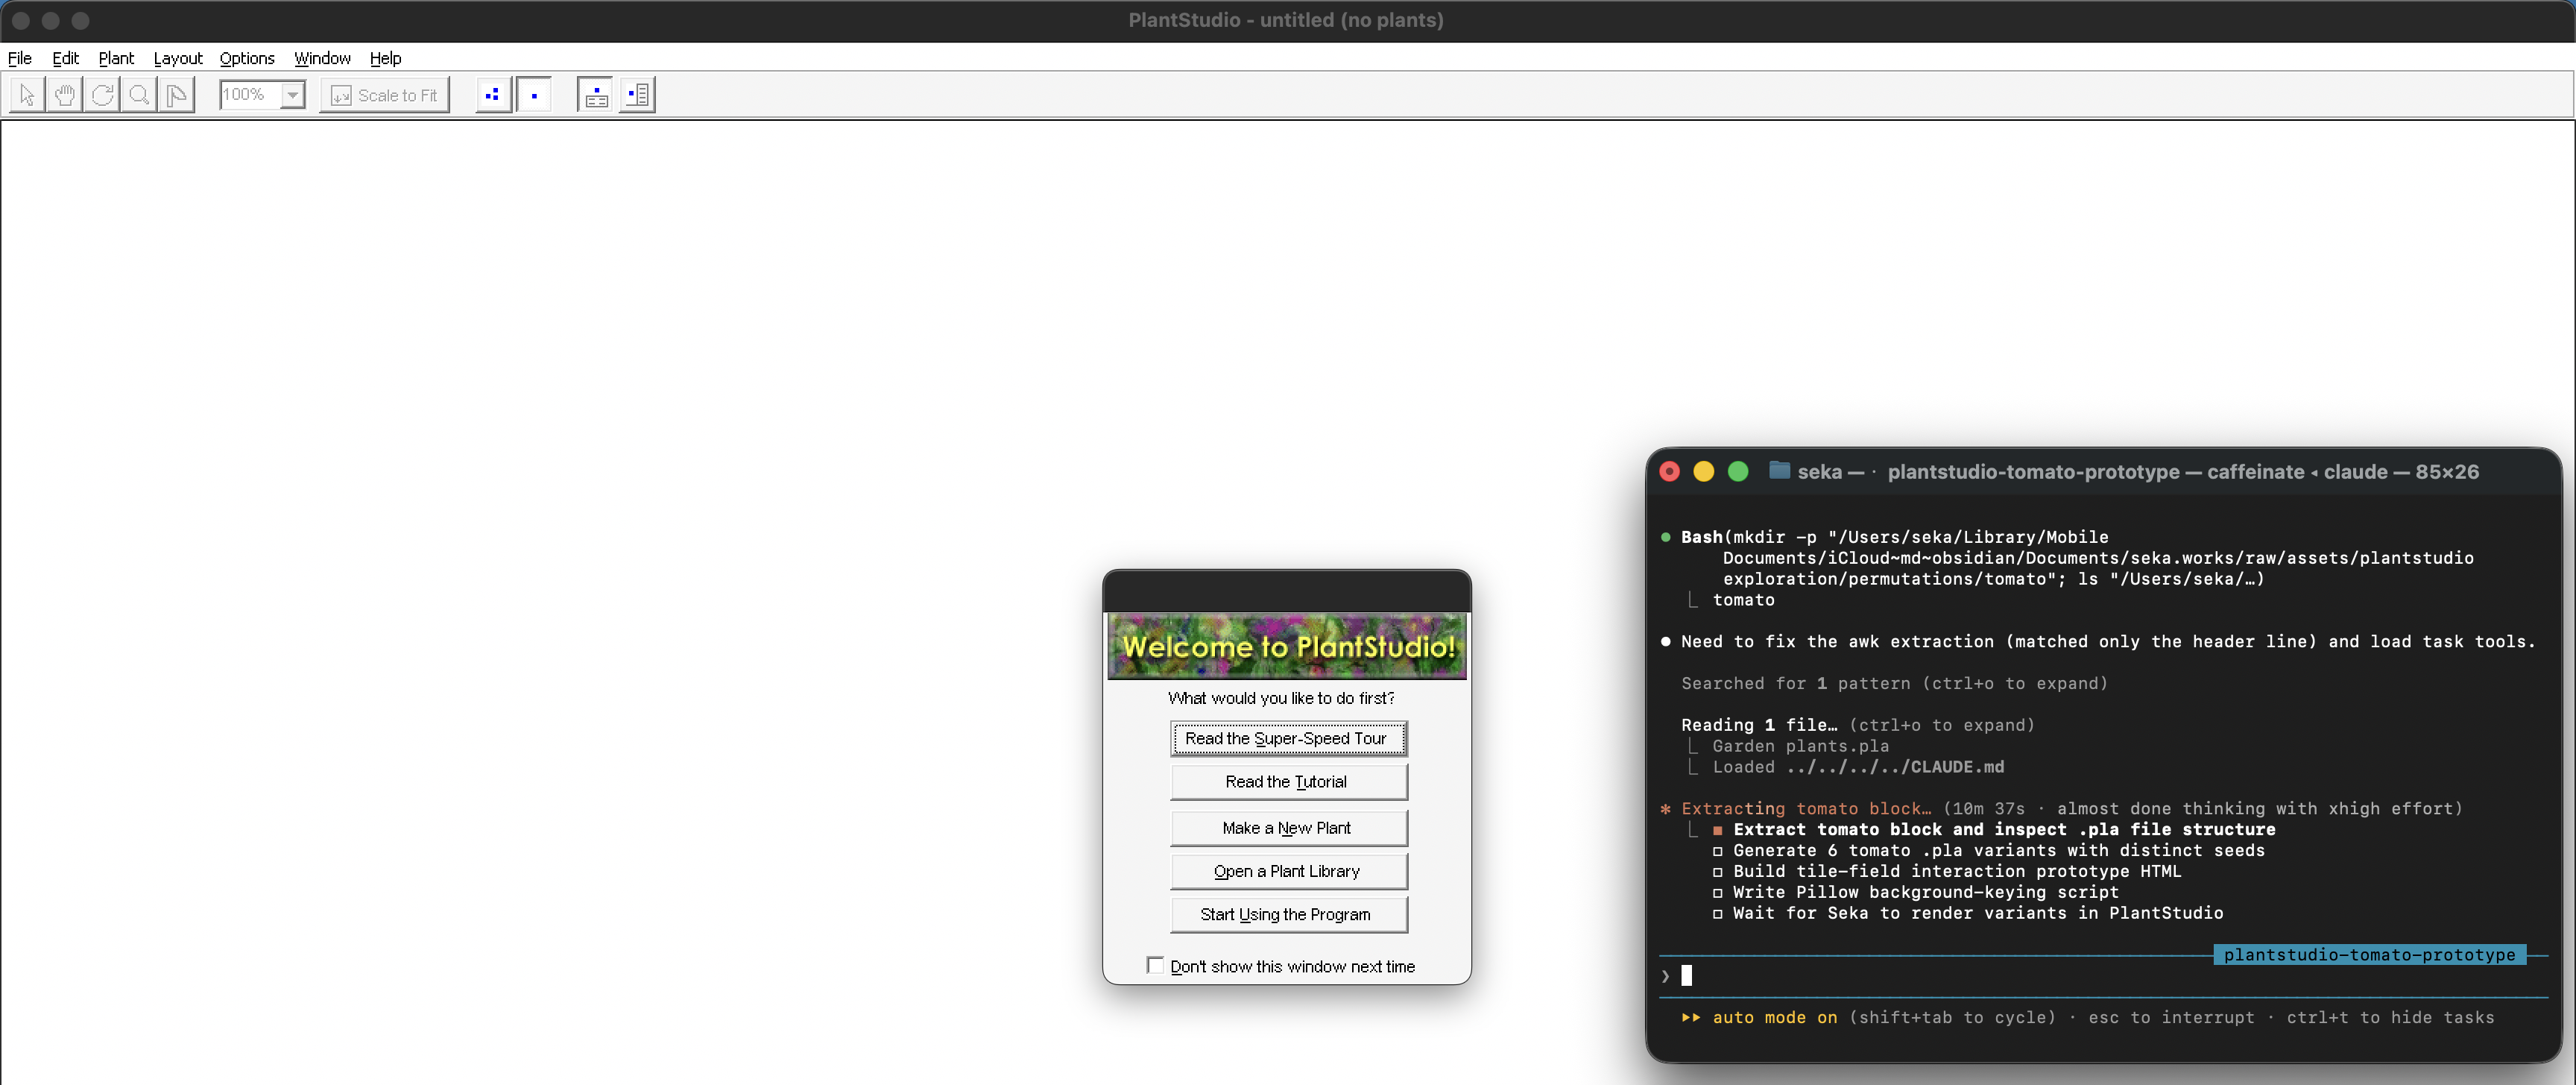Minimize the terminal with yellow button
The height and width of the screenshot is (1085, 2576).
[x=1704, y=472]
